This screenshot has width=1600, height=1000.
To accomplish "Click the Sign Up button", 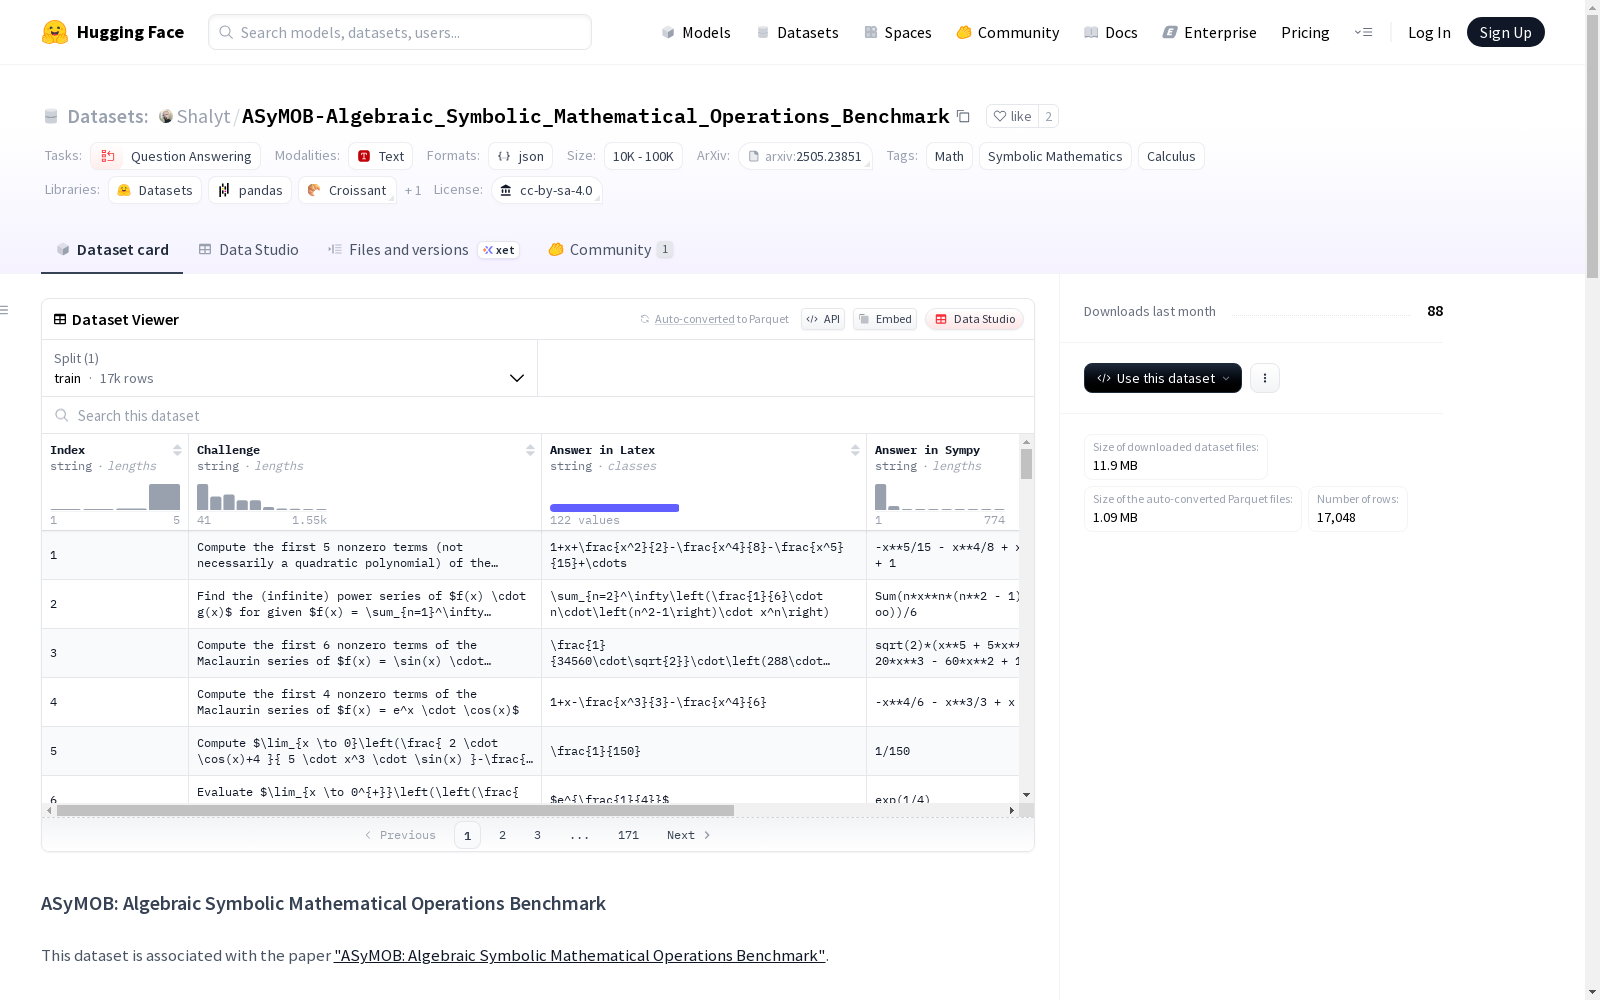I will (1505, 32).
